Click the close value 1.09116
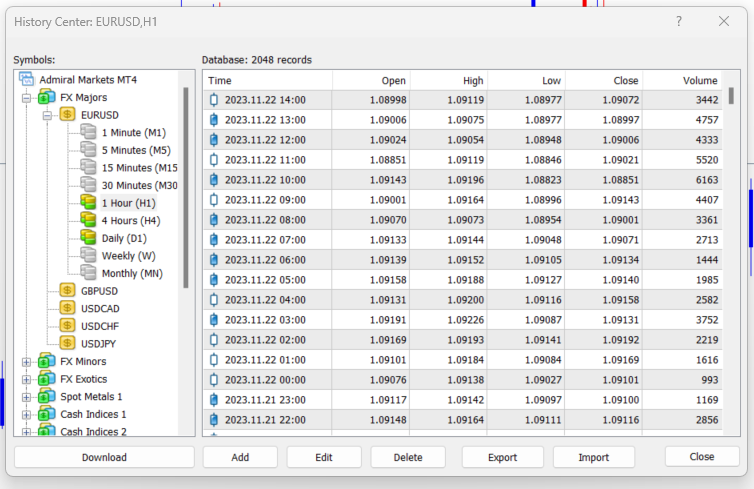 pos(621,420)
